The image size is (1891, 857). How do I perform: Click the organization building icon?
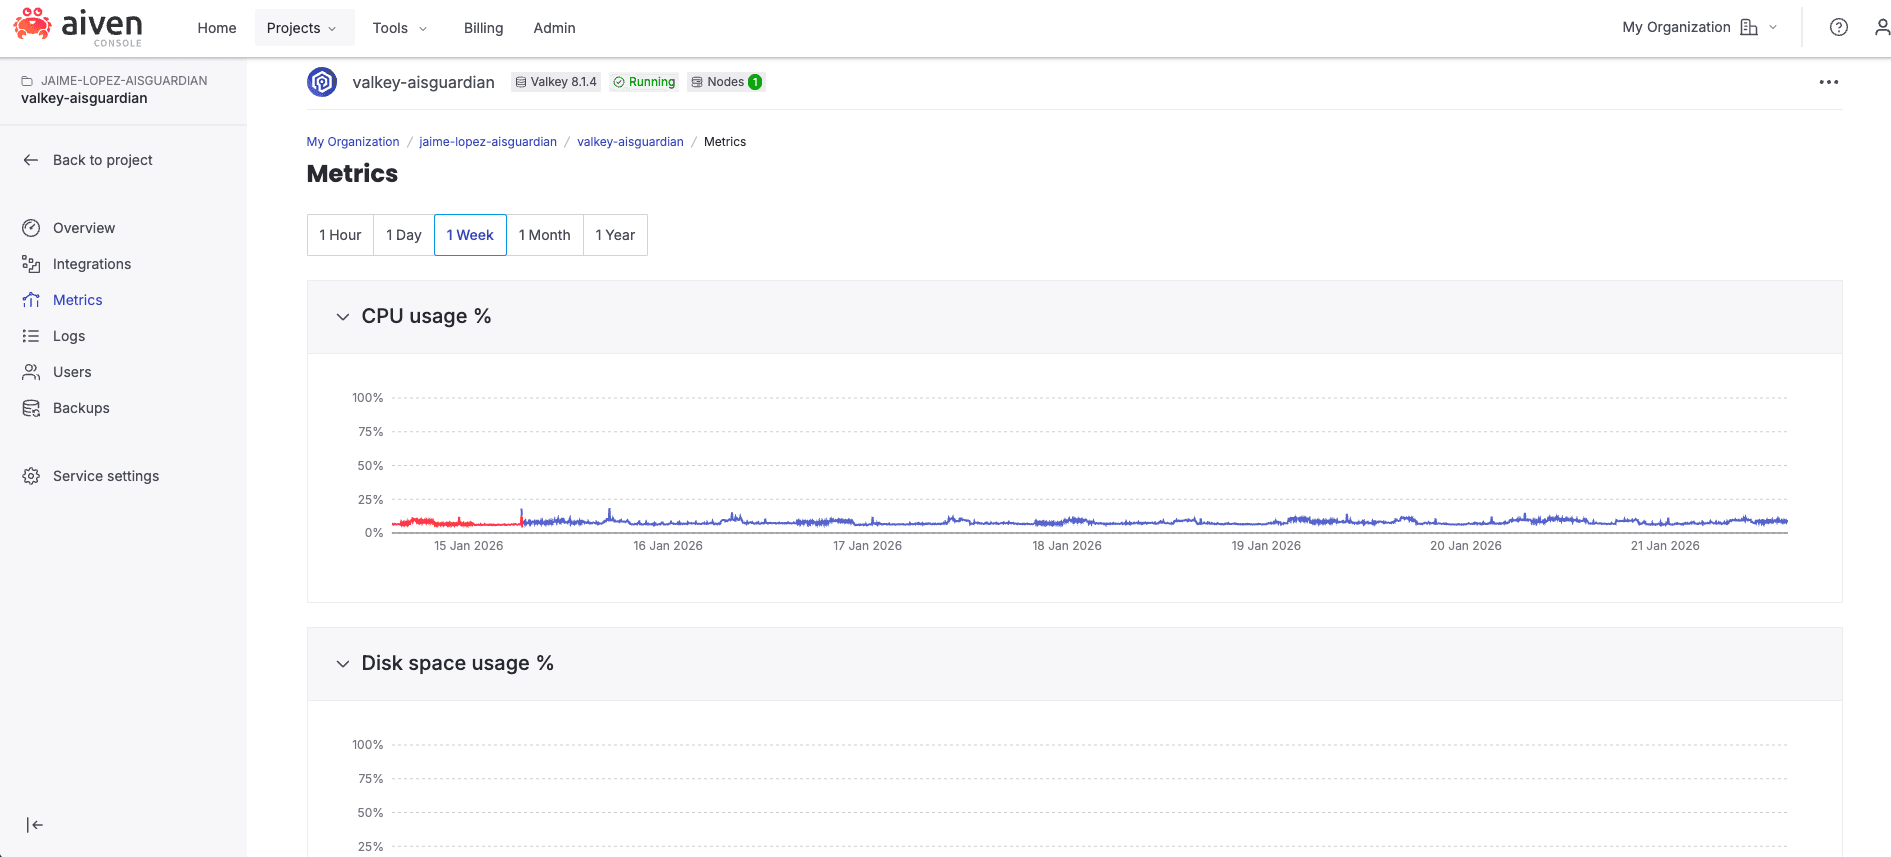pyautogui.click(x=1749, y=28)
